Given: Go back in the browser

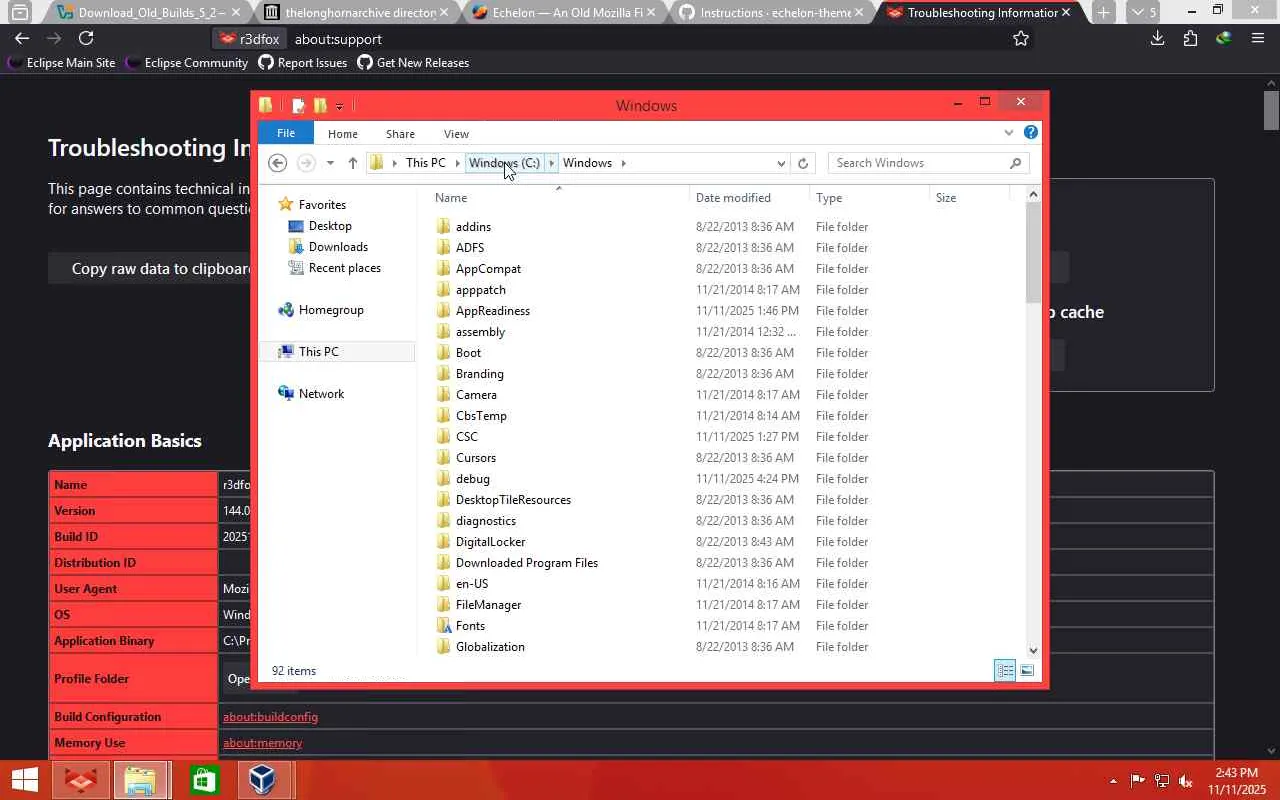Looking at the screenshot, I should pos(22,38).
